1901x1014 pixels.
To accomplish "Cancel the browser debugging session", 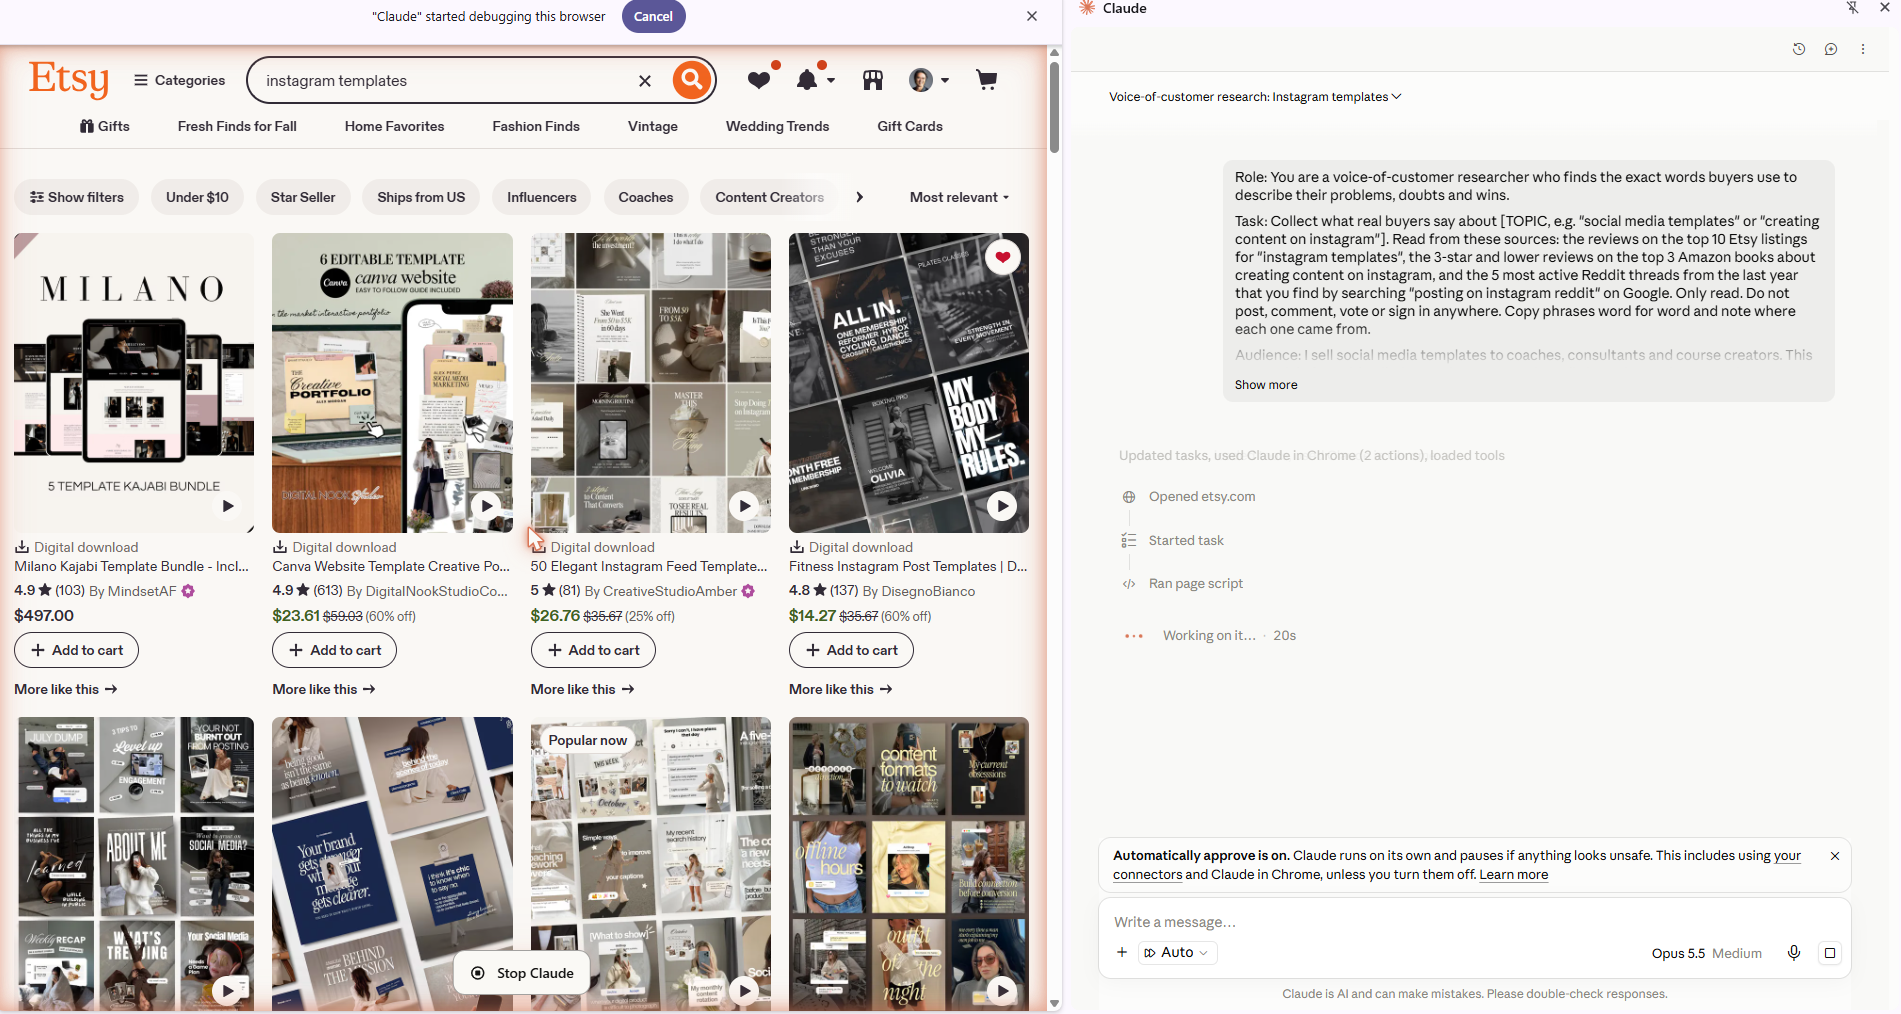I will 654,16.
